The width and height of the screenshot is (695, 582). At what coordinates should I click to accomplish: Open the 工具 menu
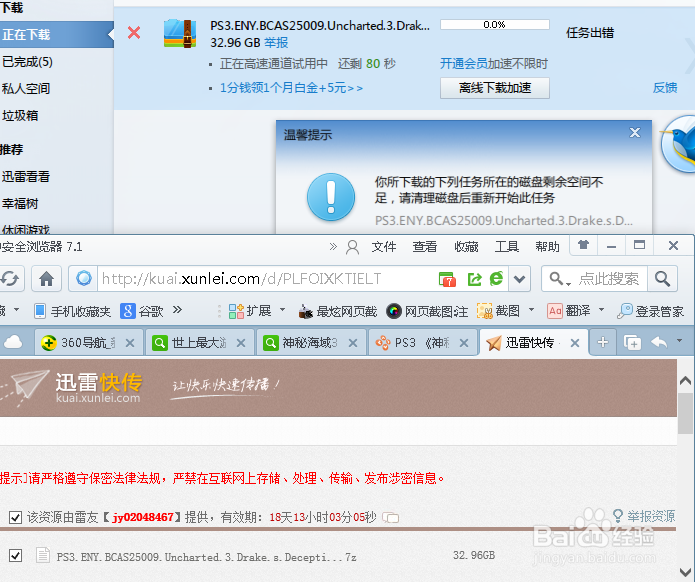tap(507, 246)
